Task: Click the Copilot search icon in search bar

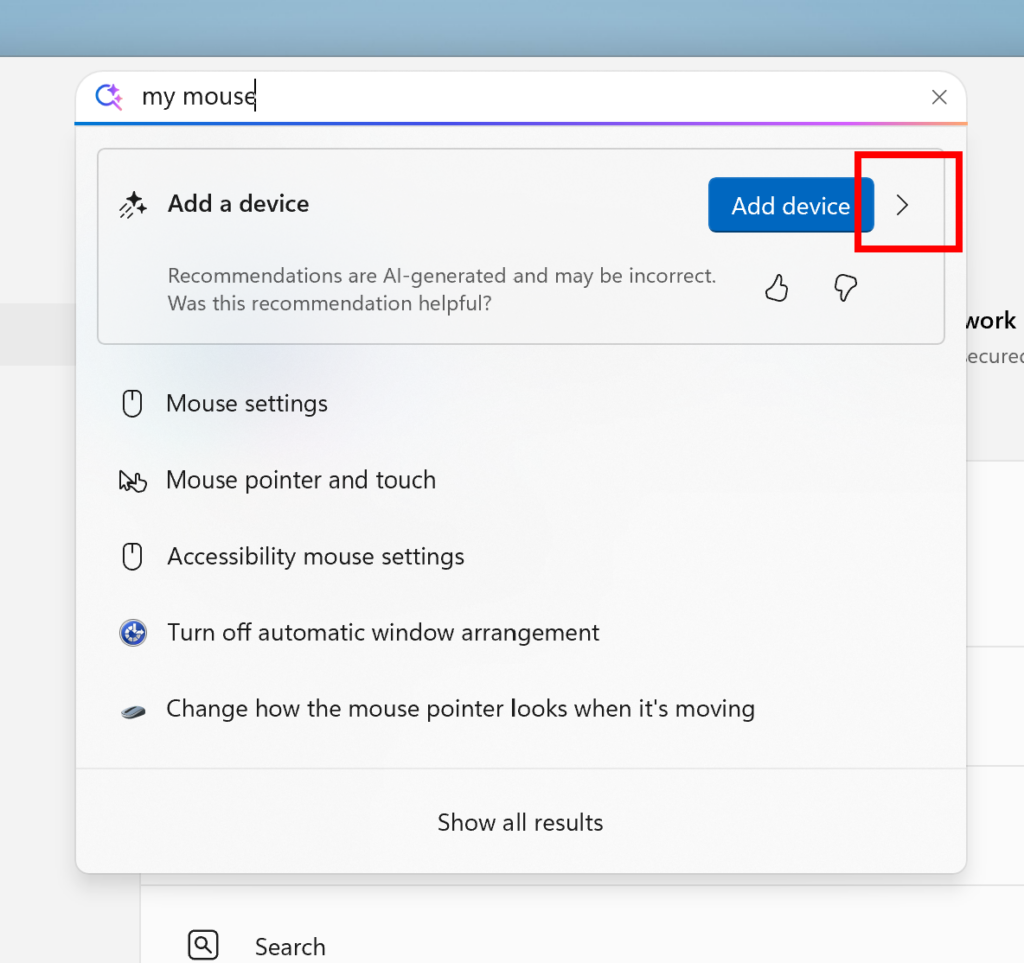Action: 108,96
